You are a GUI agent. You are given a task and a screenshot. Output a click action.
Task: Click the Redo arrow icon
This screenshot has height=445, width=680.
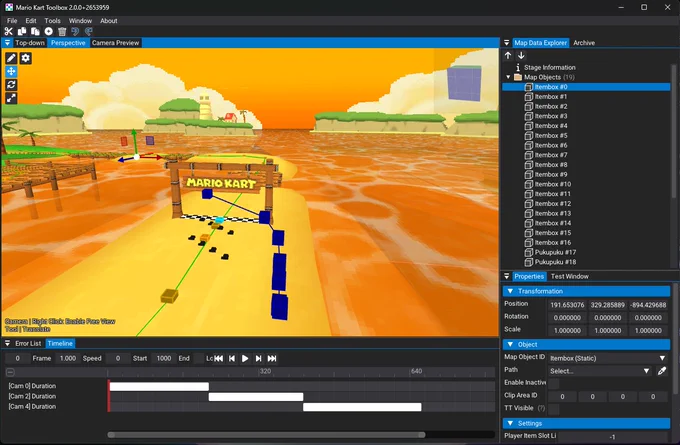(x=89, y=31)
